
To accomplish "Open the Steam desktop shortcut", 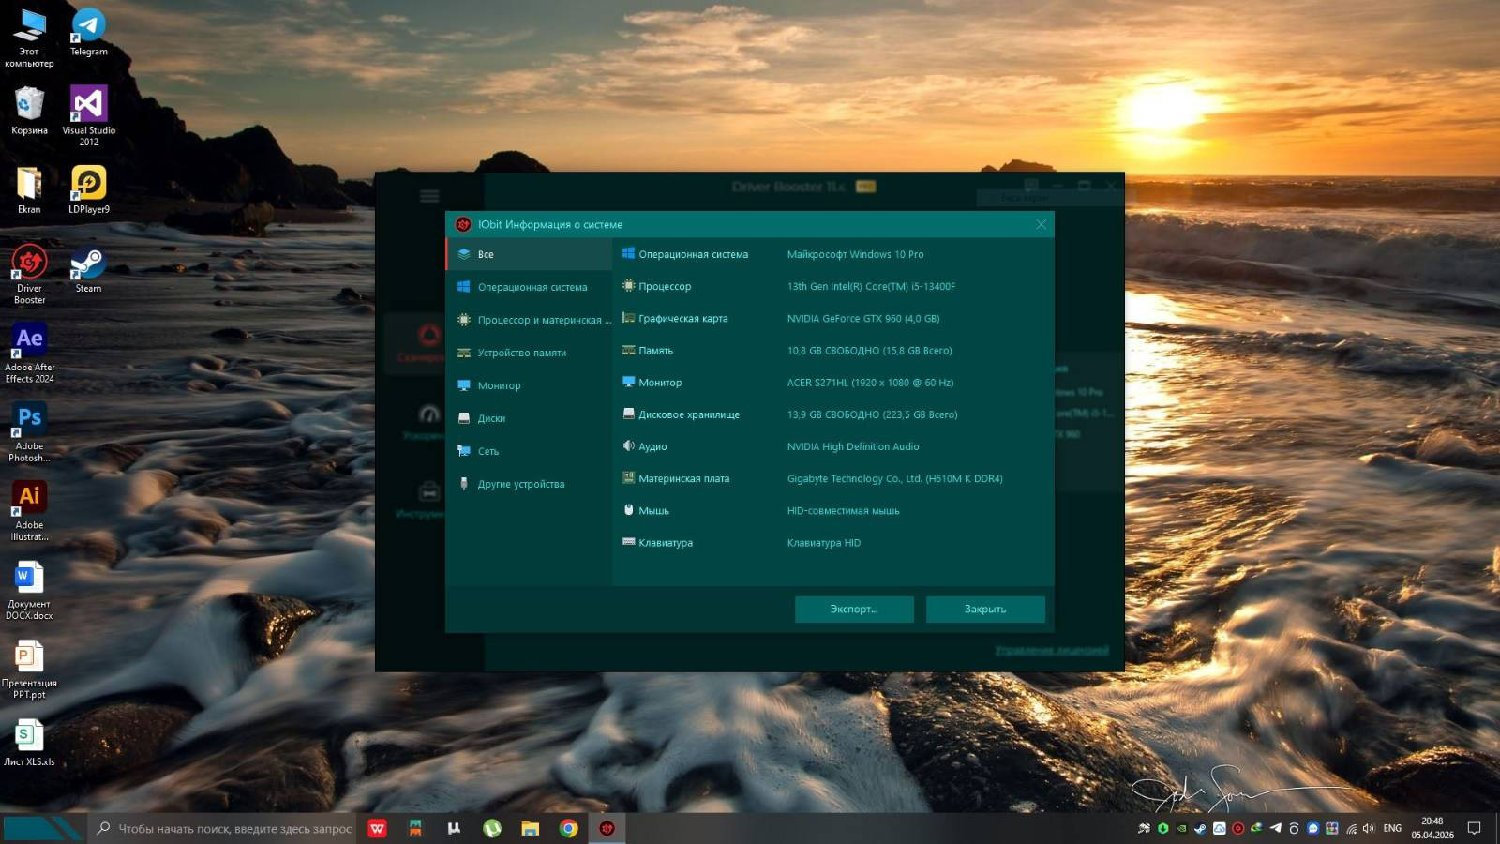I will click(x=88, y=270).
